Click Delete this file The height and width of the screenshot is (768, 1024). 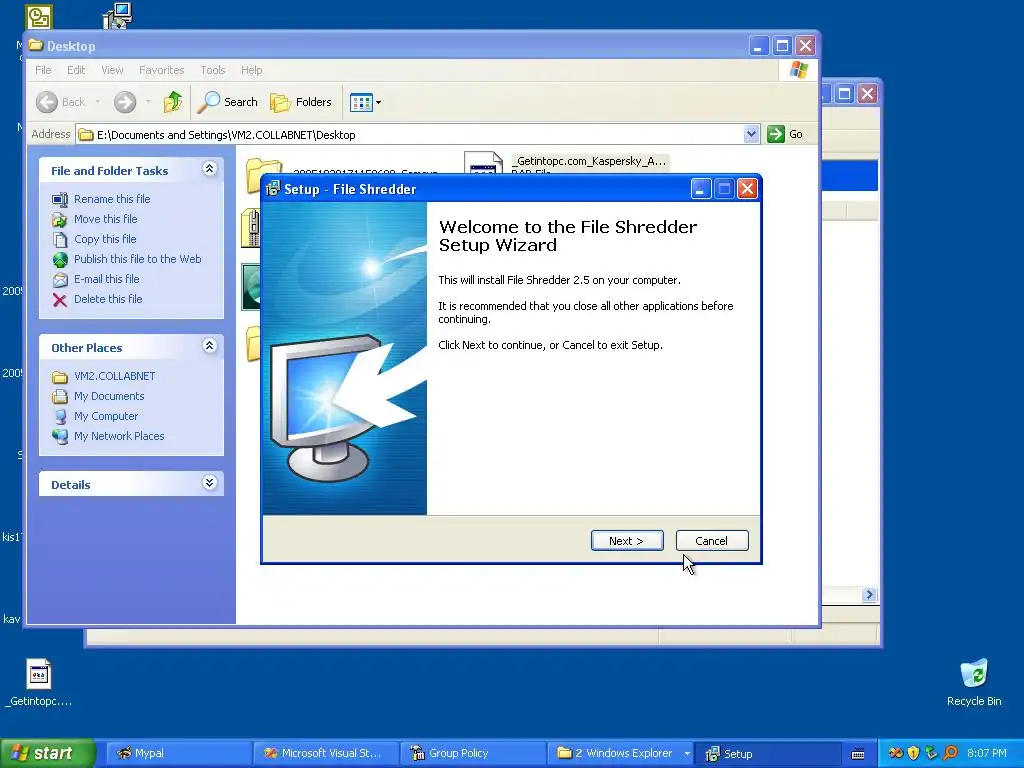point(108,299)
